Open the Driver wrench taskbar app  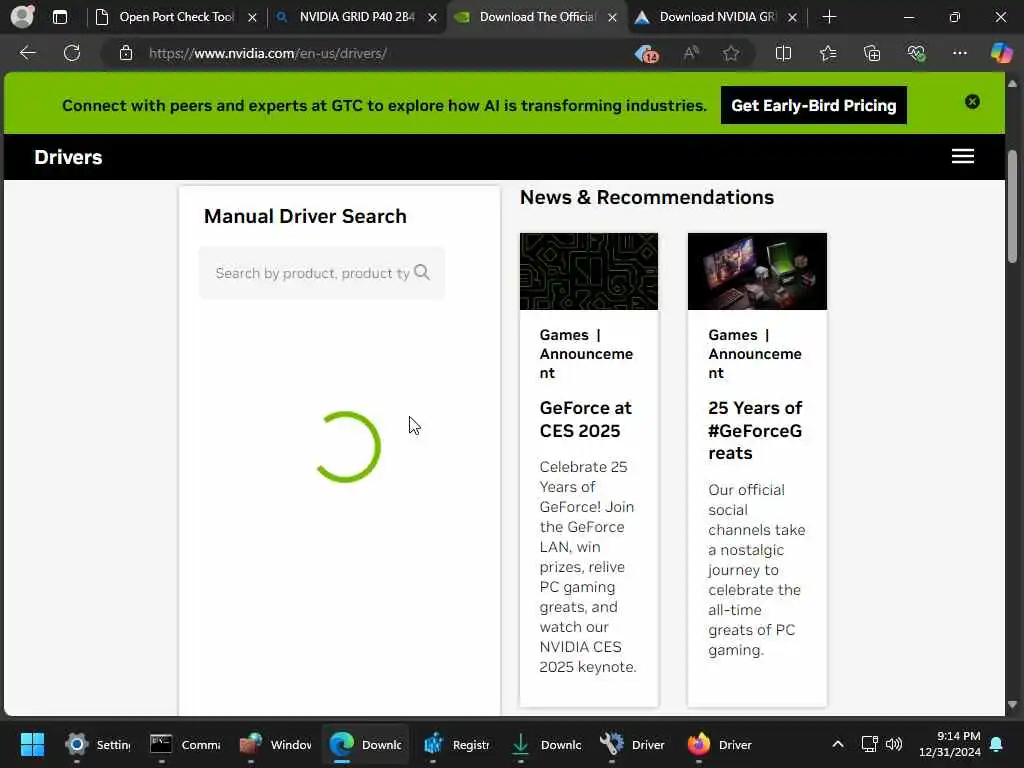pos(632,744)
